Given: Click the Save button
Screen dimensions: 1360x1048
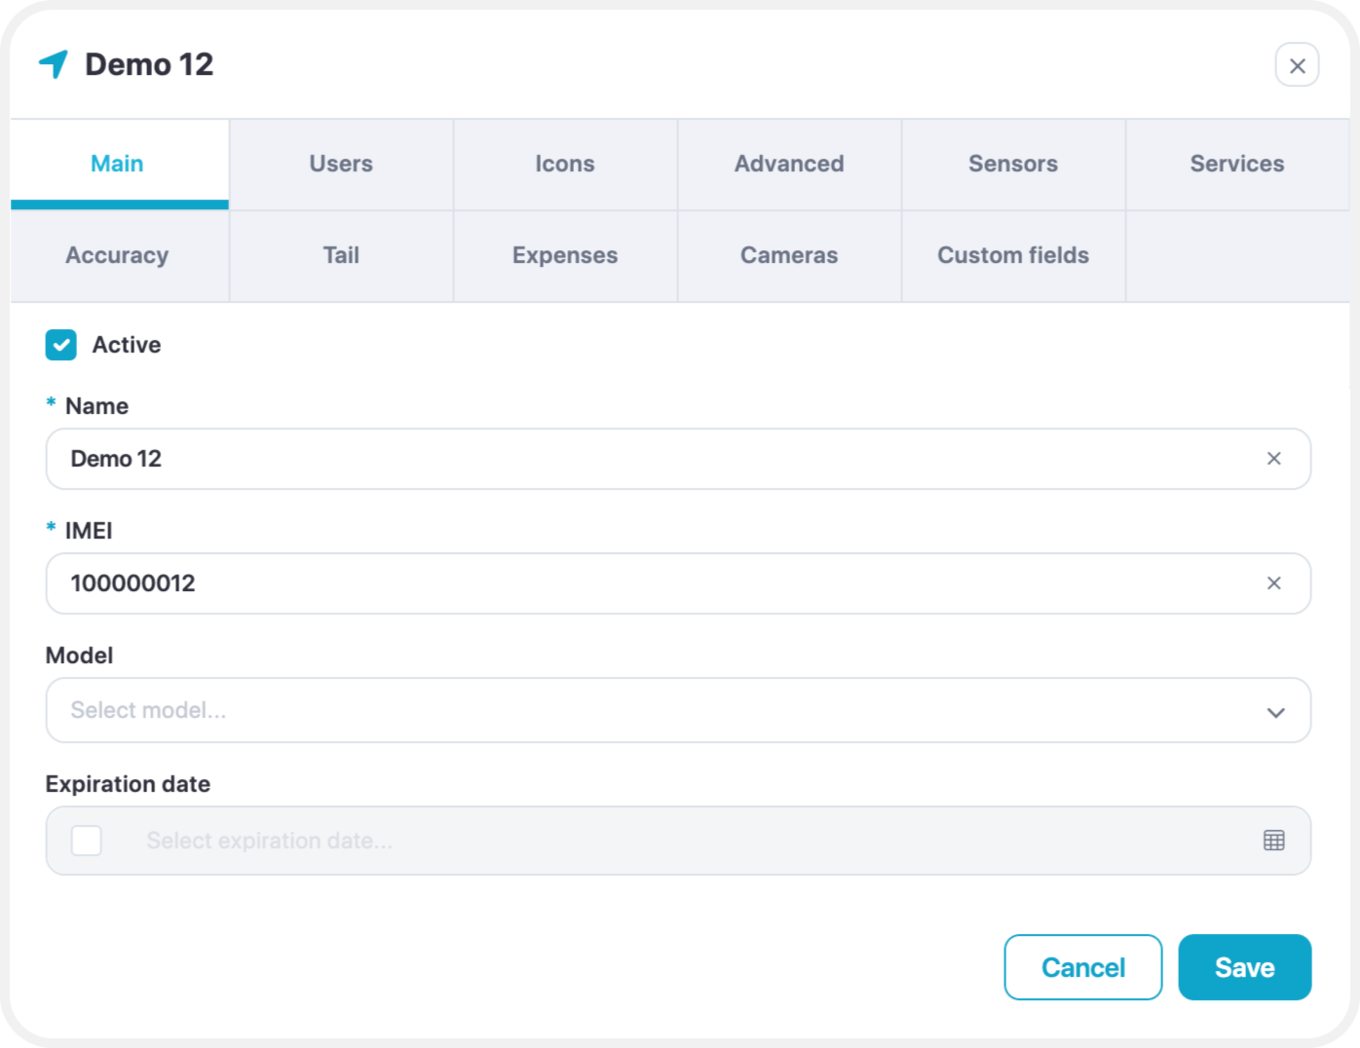Looking at the screenshot, I should click(1244, 967).
